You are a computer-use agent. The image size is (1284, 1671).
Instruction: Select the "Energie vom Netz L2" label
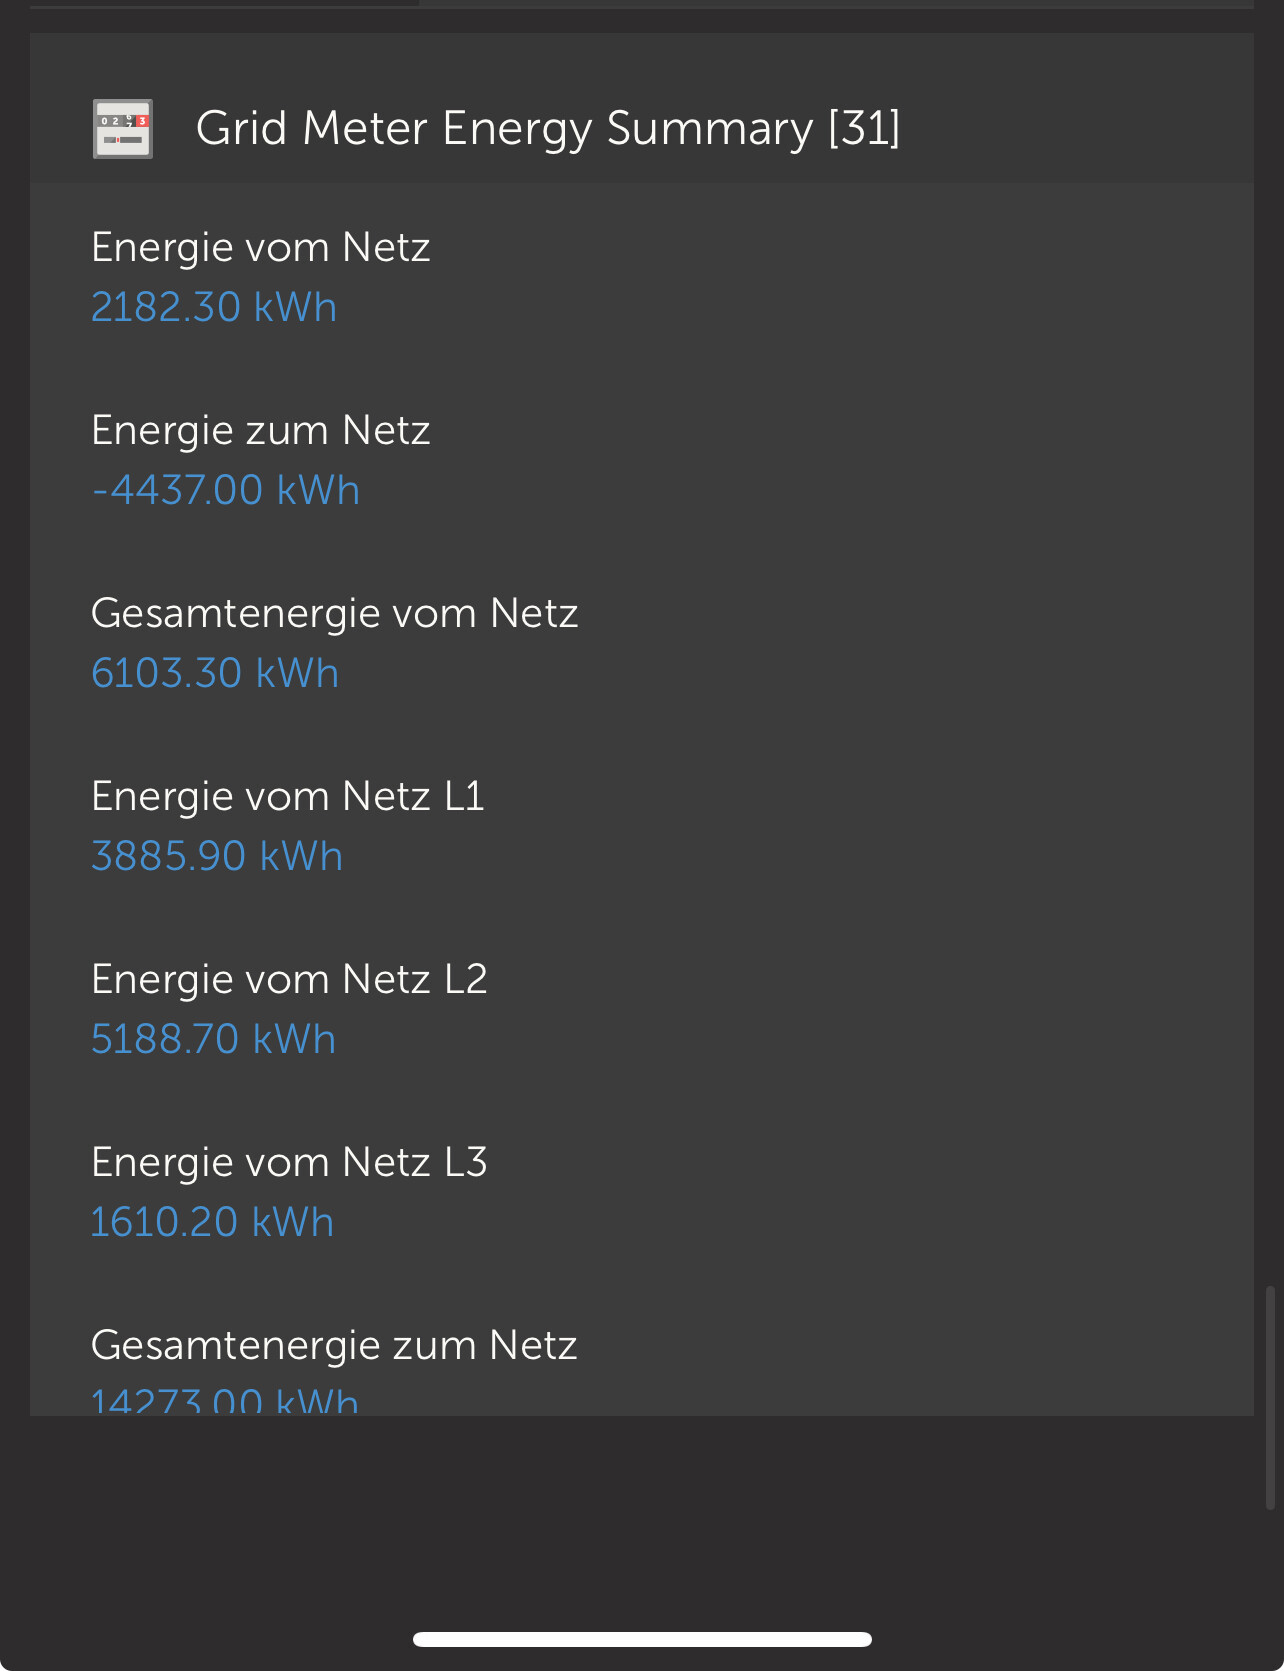[x=289, y=979]
